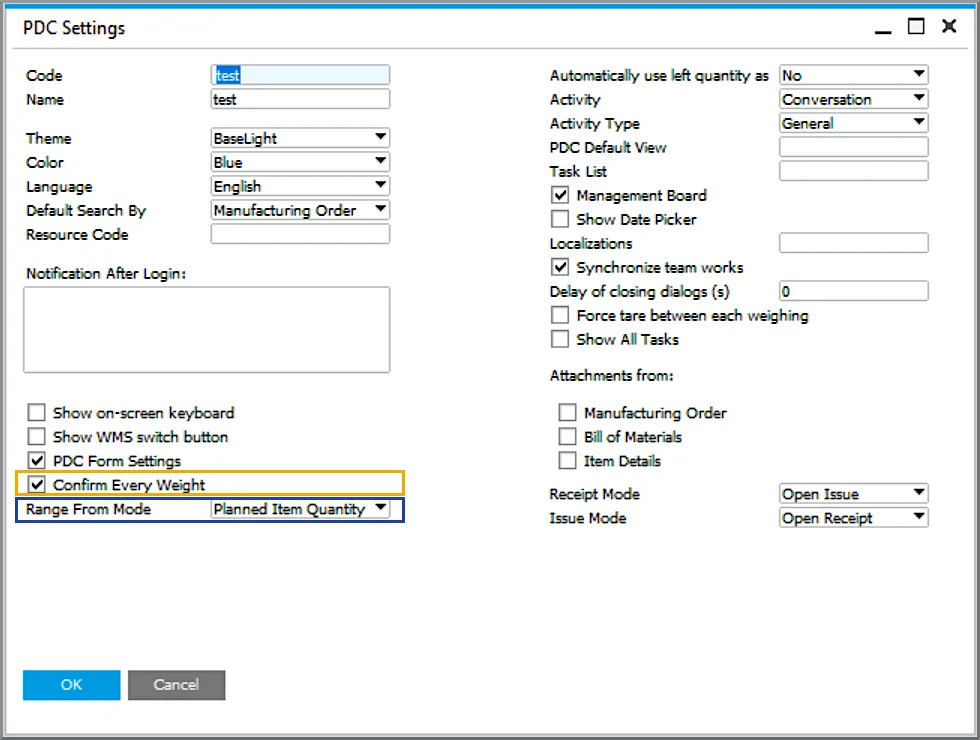Toggle Show on-screen keyboard checkbox
This screenshot has width=980, height=740.
pos(37,412)
